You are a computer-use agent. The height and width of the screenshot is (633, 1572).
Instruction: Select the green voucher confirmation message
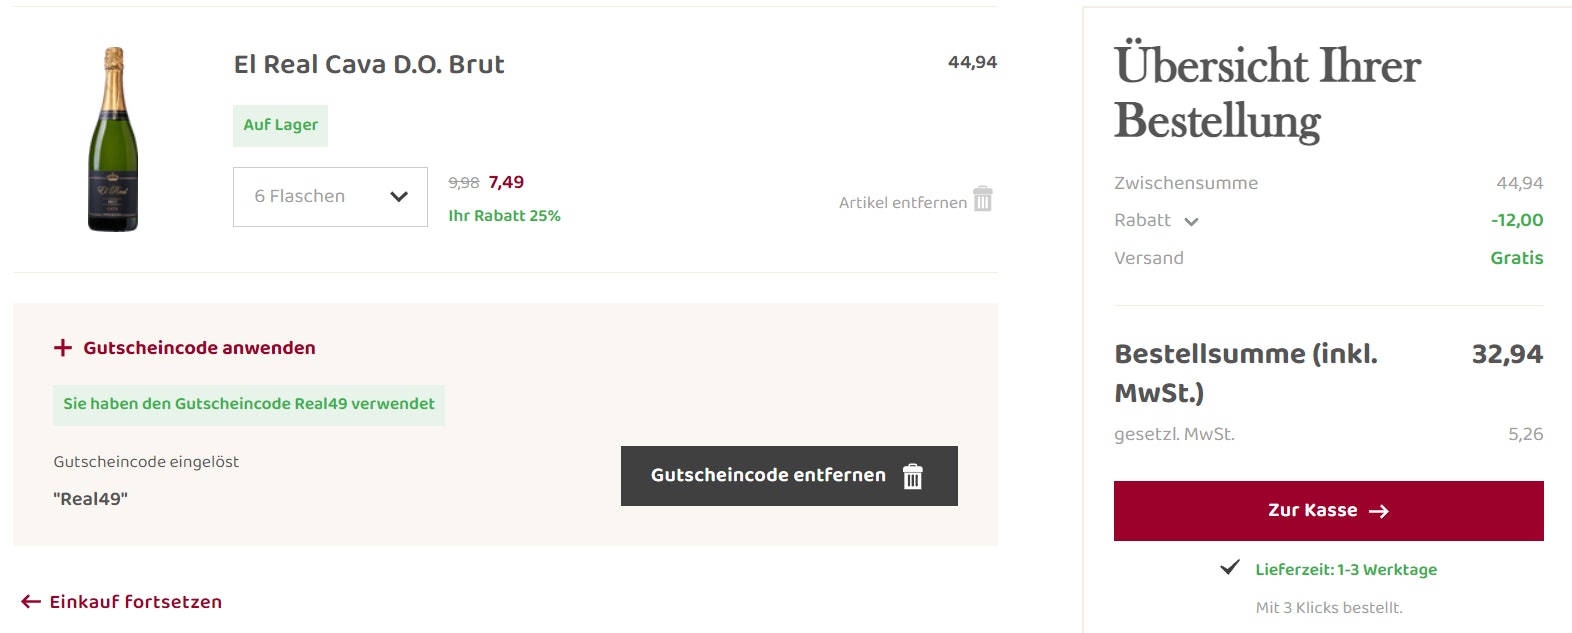point(248,405)
